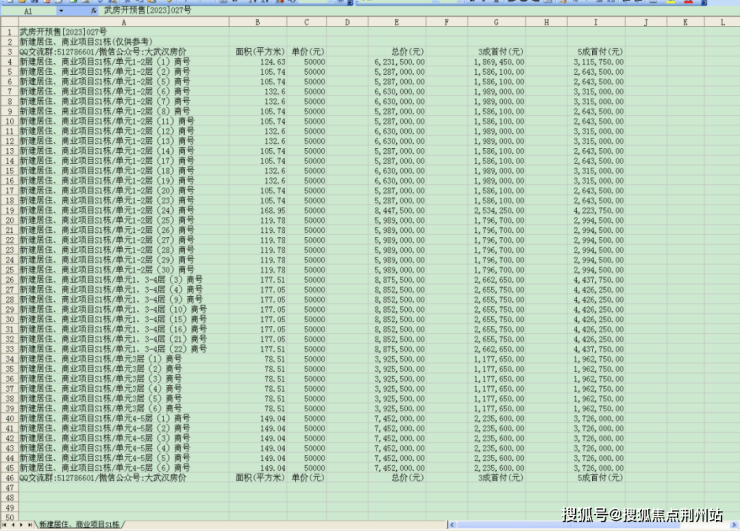Screen dimensions: 740x531
Task: Select cell 单元1-2层 (30) 商号
Action: (x=124, y=270)
